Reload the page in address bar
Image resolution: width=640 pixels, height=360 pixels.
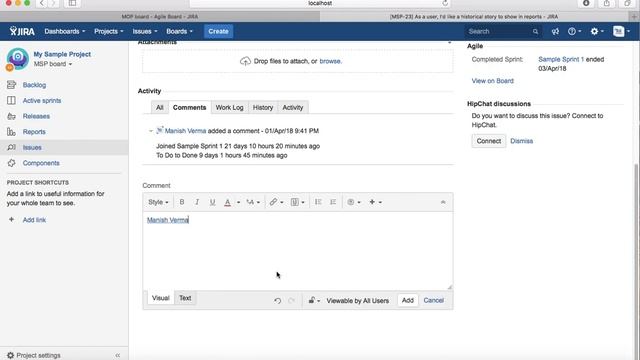(x=445, y=3)
